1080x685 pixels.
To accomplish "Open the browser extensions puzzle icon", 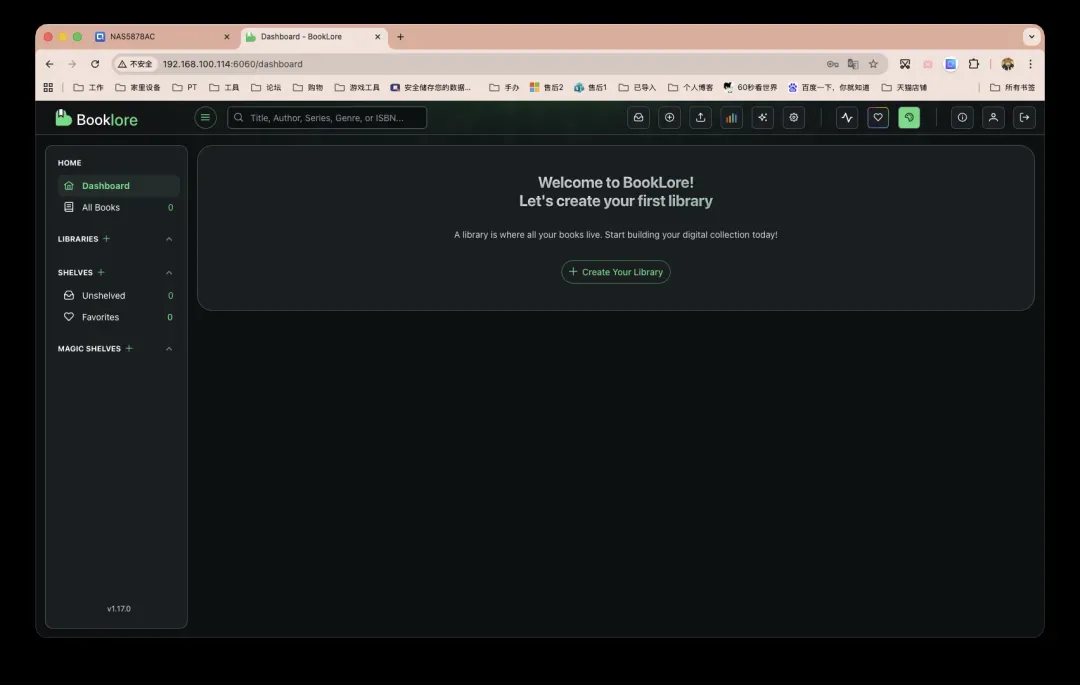I will pos(973,64).
